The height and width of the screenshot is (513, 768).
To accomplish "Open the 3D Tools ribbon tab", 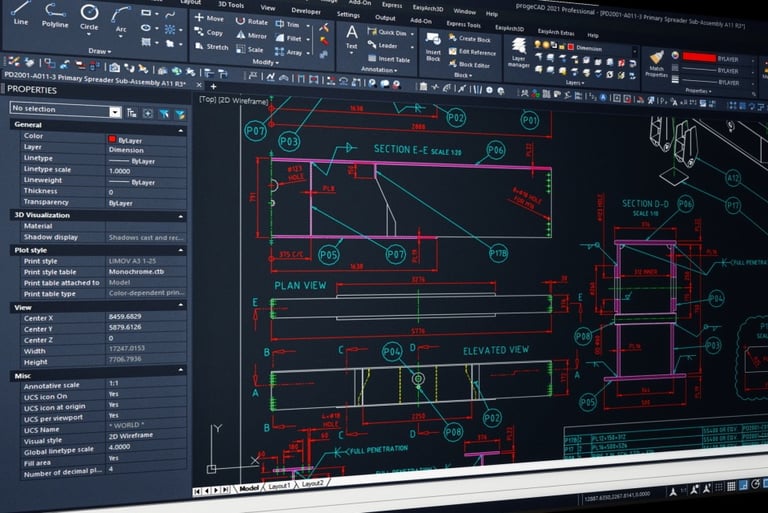I will 231,4.
